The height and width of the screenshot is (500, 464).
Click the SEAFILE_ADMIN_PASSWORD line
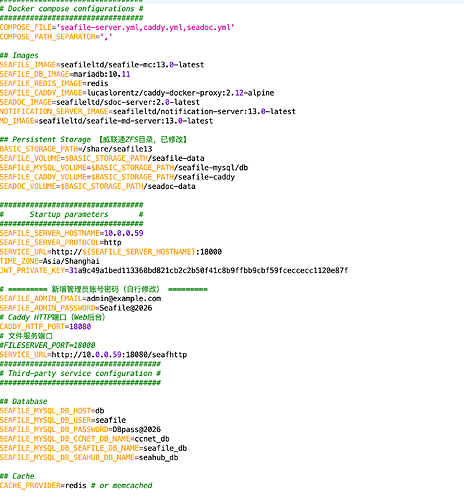pos(76,308)
